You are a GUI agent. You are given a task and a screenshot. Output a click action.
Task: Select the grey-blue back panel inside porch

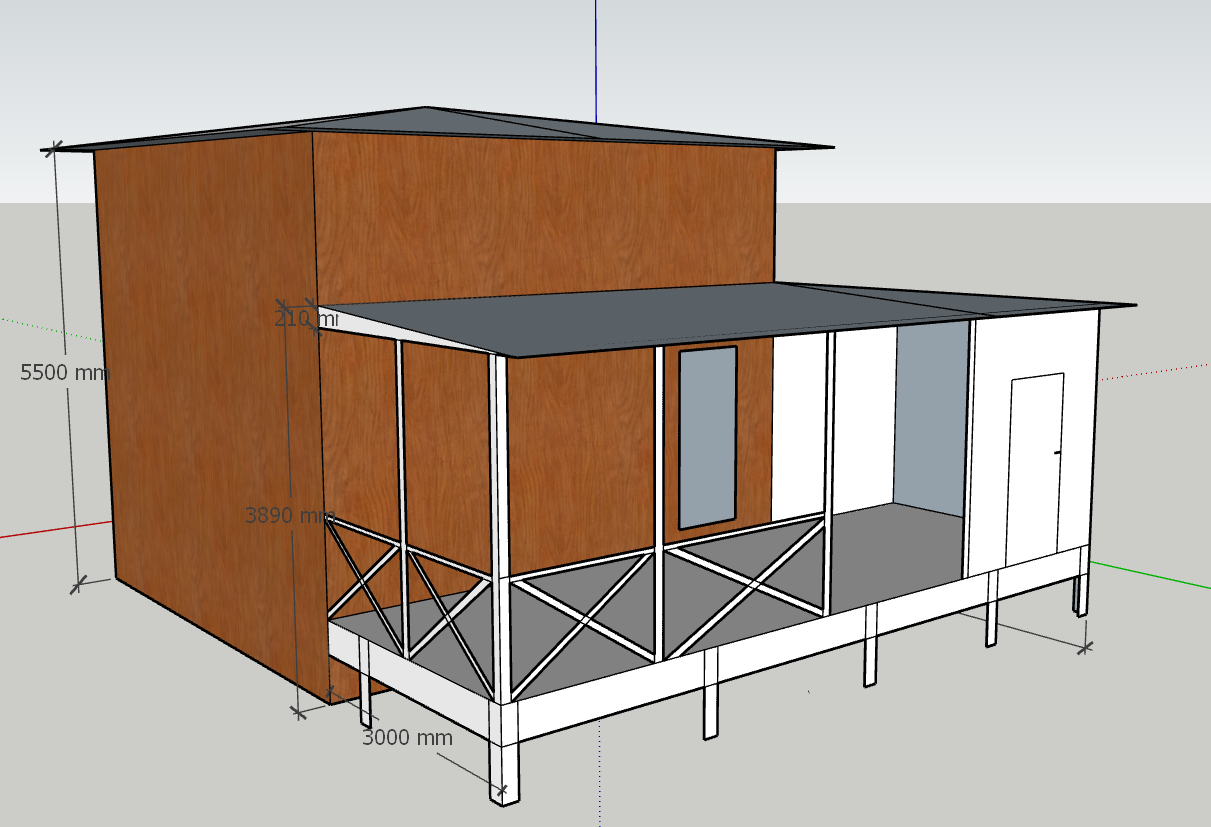point(930,420)
